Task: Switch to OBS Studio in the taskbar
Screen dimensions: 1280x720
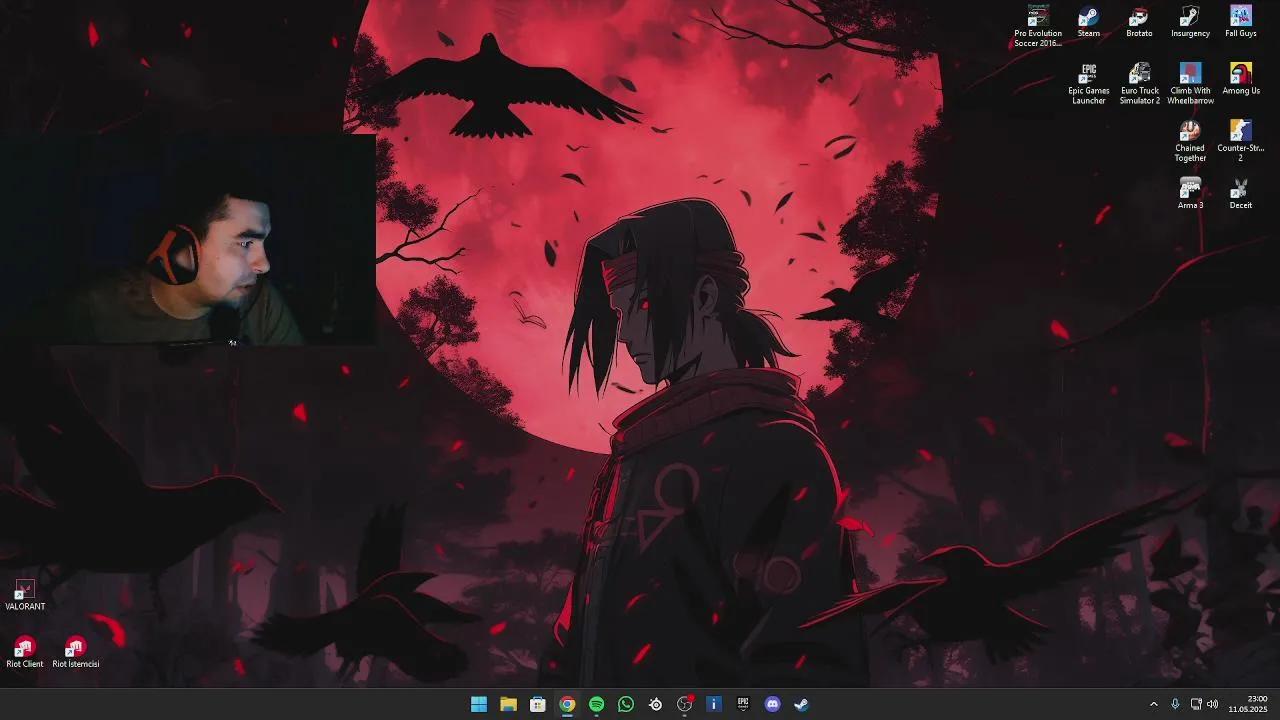Action: pyautogui.click(x=685, y=704)
